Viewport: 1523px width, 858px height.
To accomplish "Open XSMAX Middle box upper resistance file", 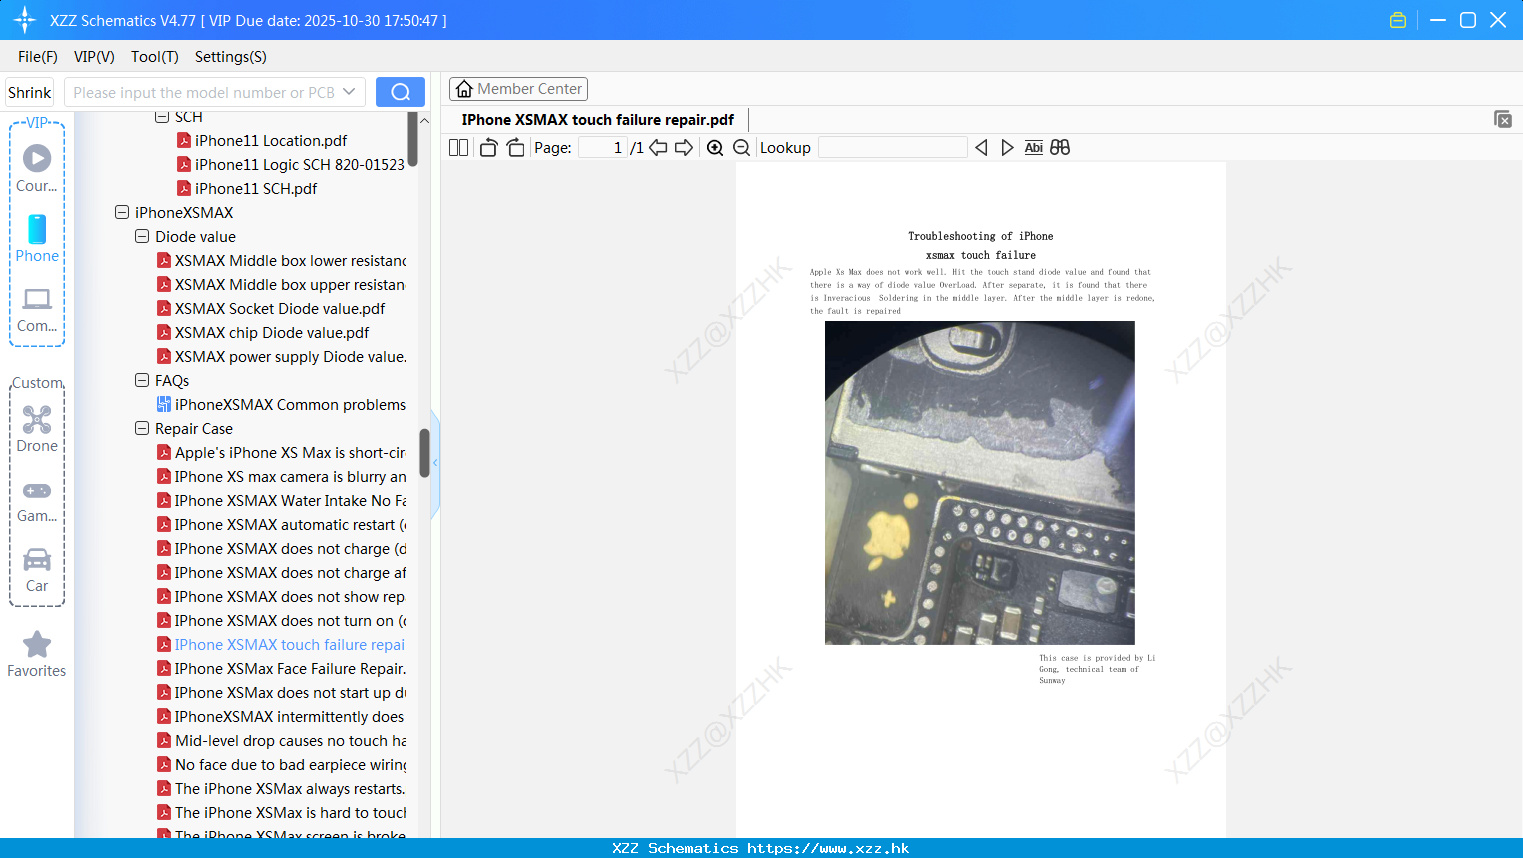I will [281, 284].
